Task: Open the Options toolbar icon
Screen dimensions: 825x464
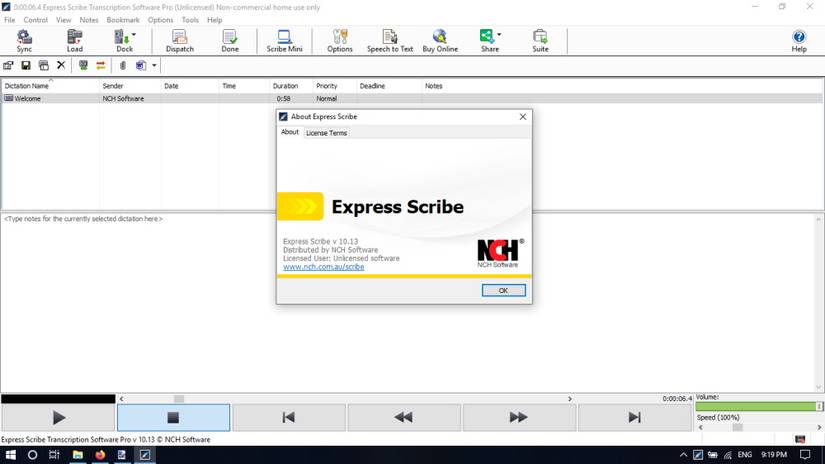Action: click(340, 41)
